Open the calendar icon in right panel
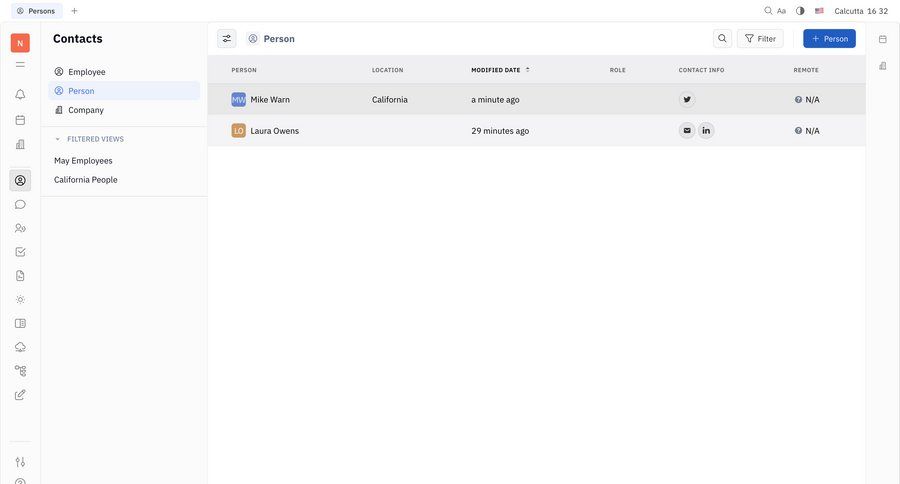Screen dimensions: 900x484 [x=883, y=39]
